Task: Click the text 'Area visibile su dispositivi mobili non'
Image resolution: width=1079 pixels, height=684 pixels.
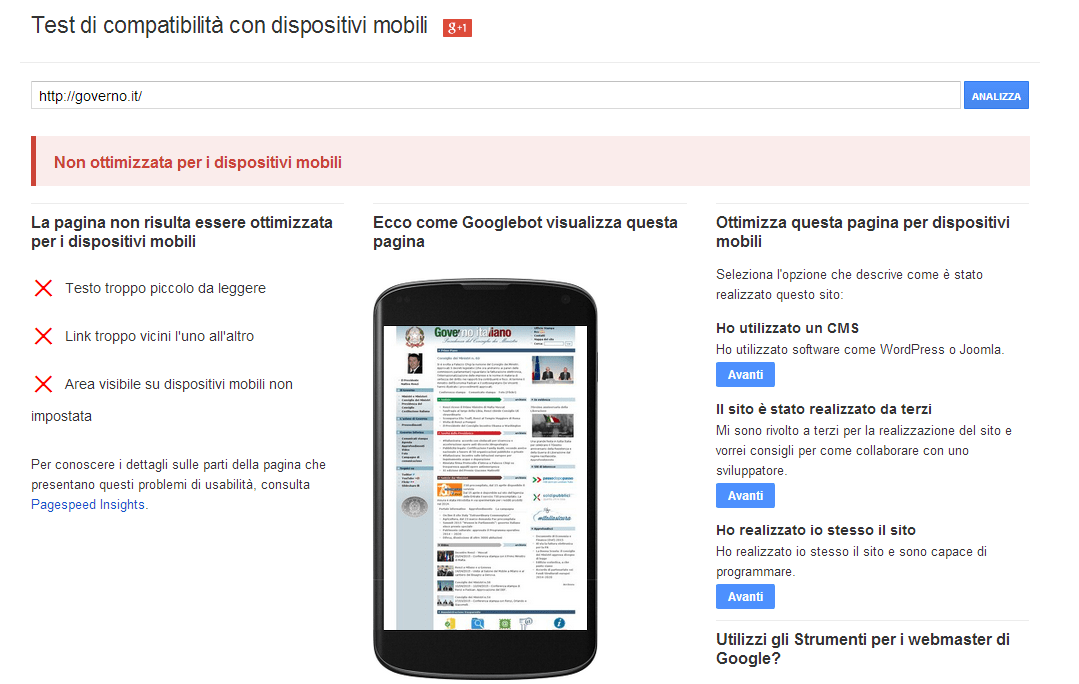Action: [x=179, y=385]
